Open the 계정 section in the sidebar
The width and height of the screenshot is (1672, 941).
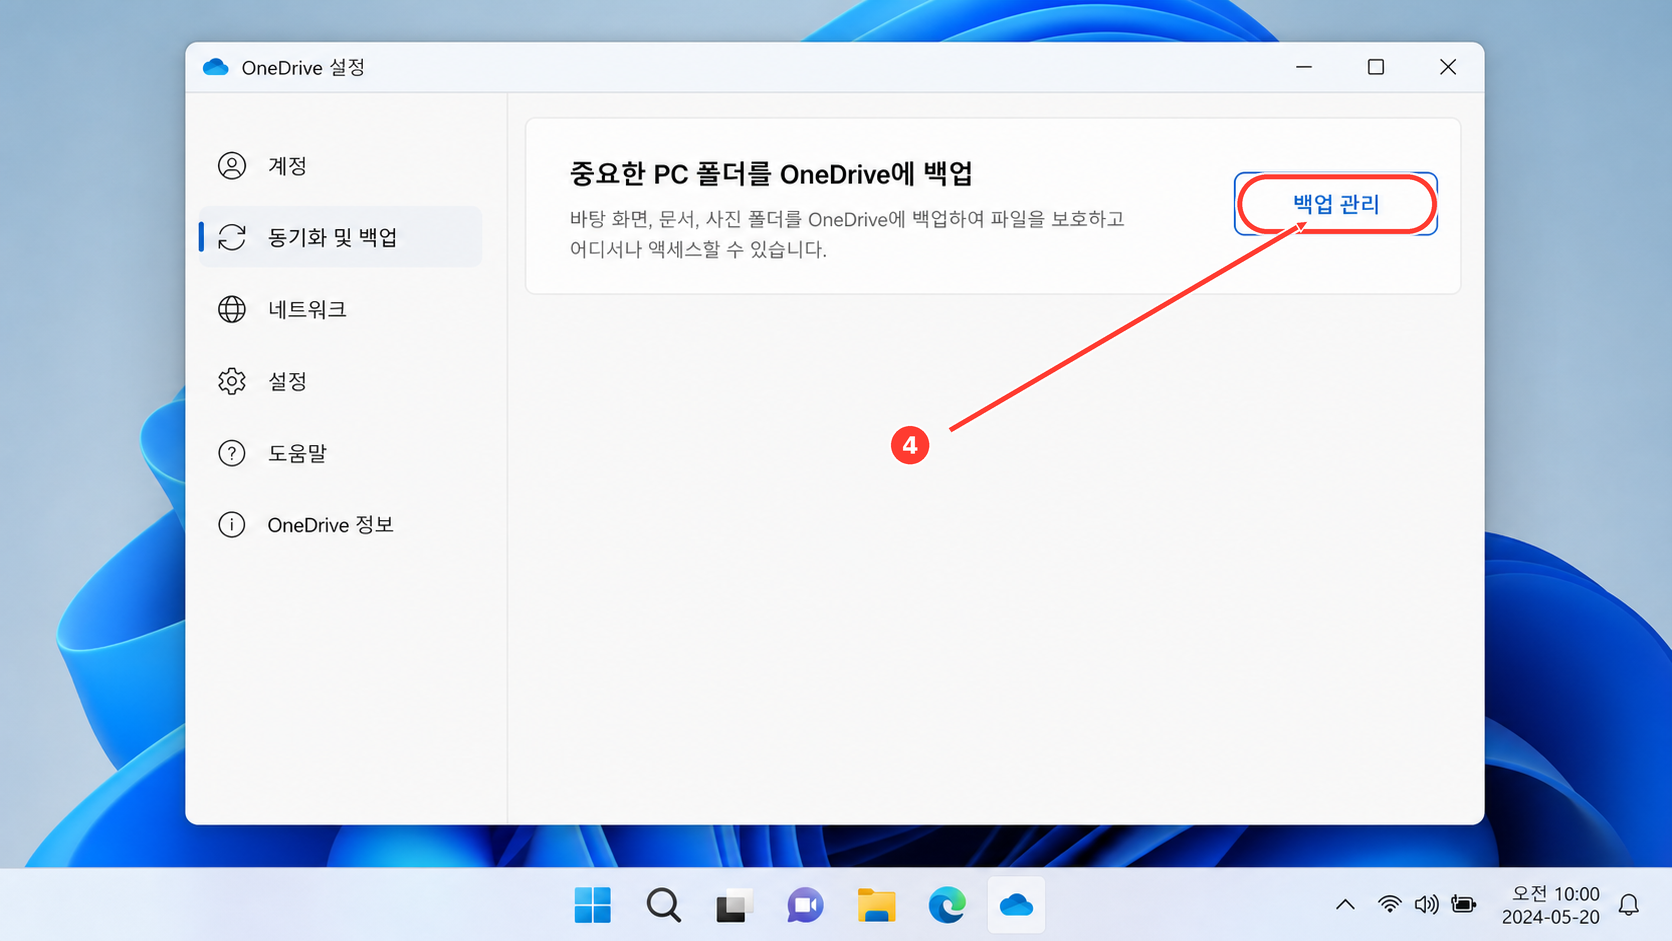340,166
